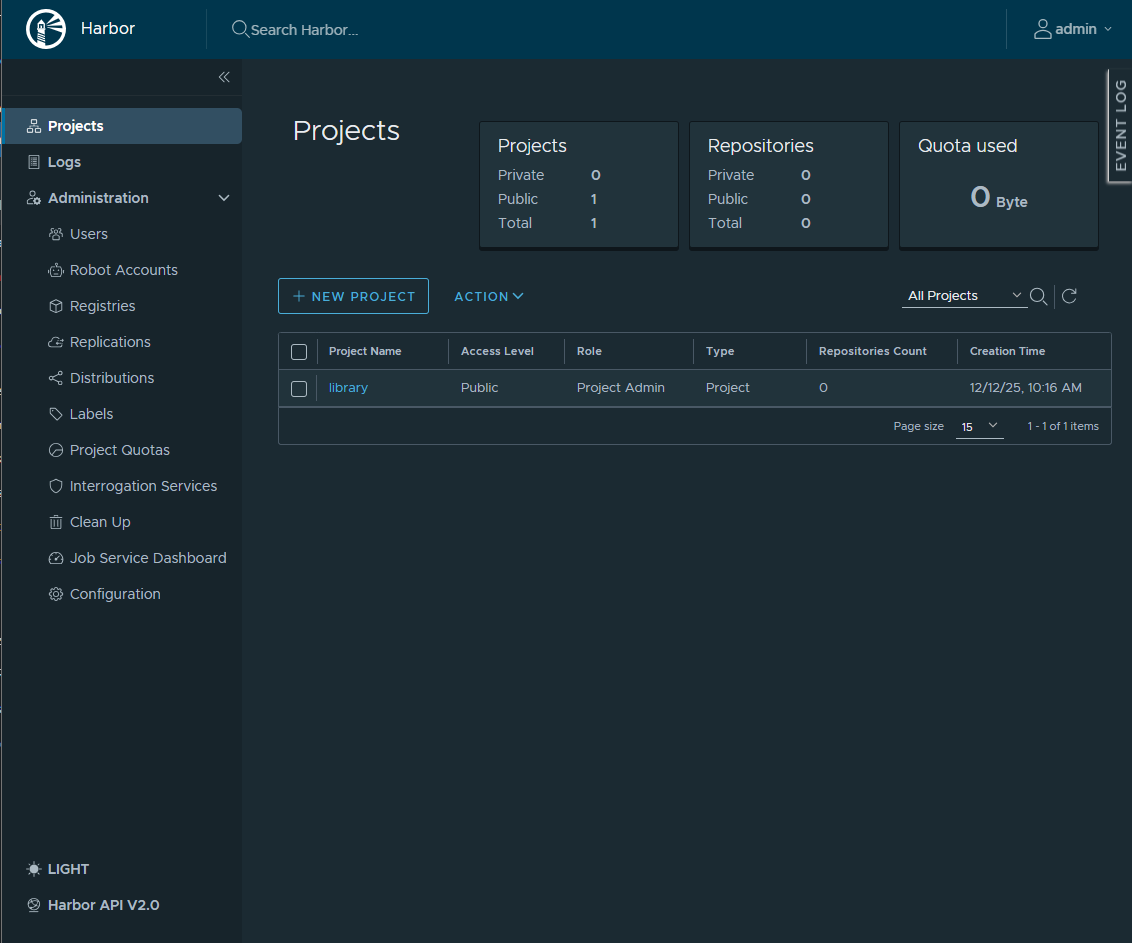Switch to LIGHT theme
The height and width of the screenshot is (943, 1132).
point(68,869)
